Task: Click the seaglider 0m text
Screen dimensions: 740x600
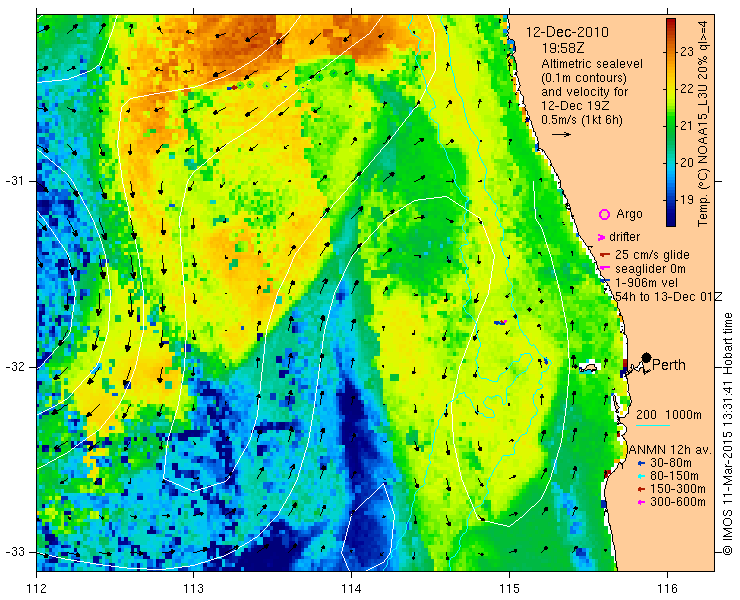Action: [650, 269]
